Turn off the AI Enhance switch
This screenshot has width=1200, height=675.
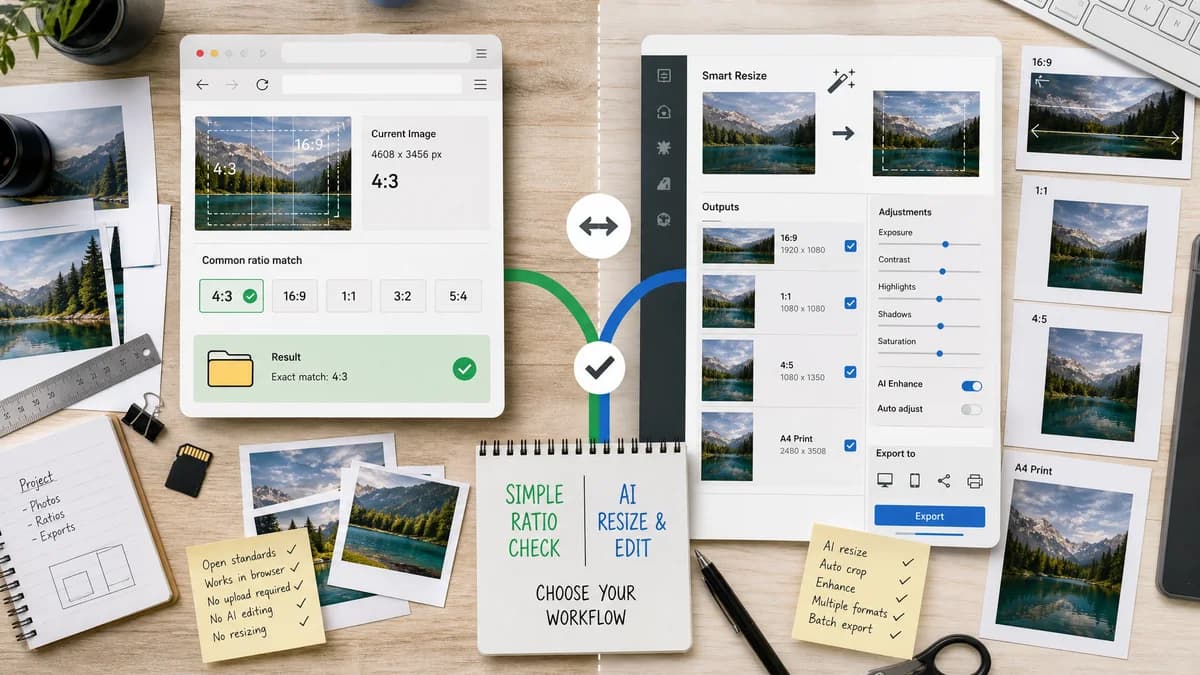point(971,385)
